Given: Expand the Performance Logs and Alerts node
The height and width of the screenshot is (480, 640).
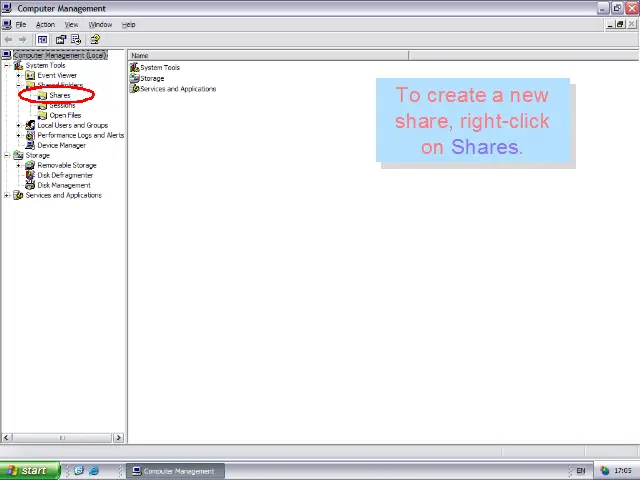Looking at the screenshot, I should [18, 136].
